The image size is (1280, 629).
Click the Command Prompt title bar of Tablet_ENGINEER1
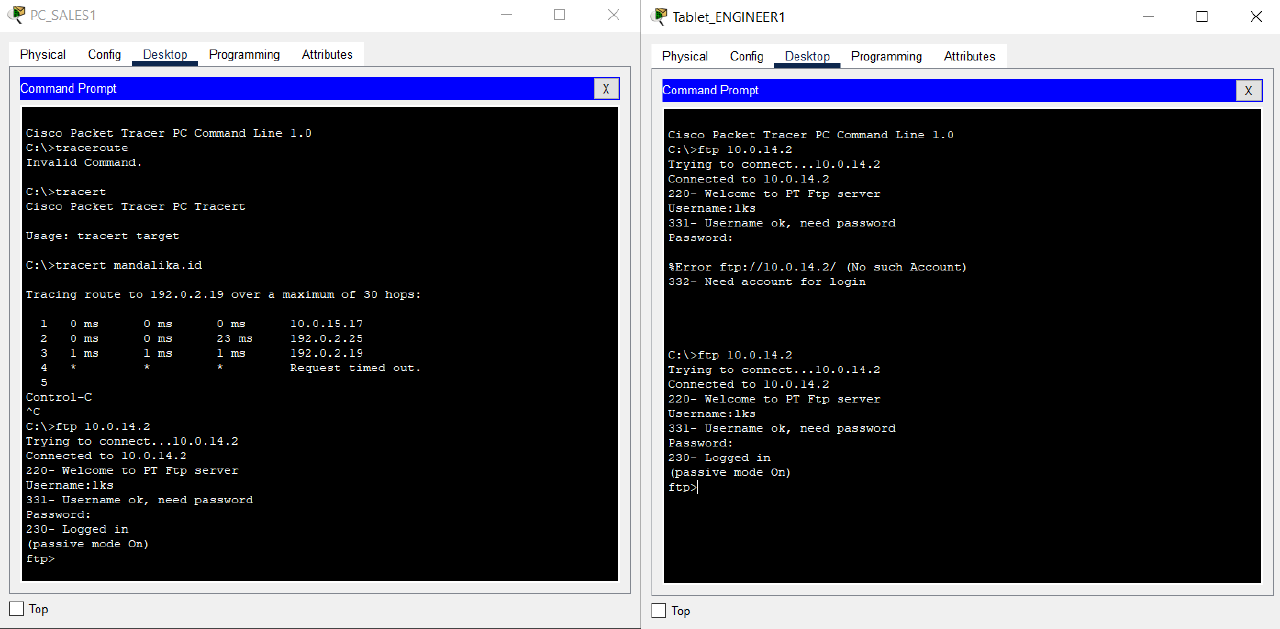point(940,90)
